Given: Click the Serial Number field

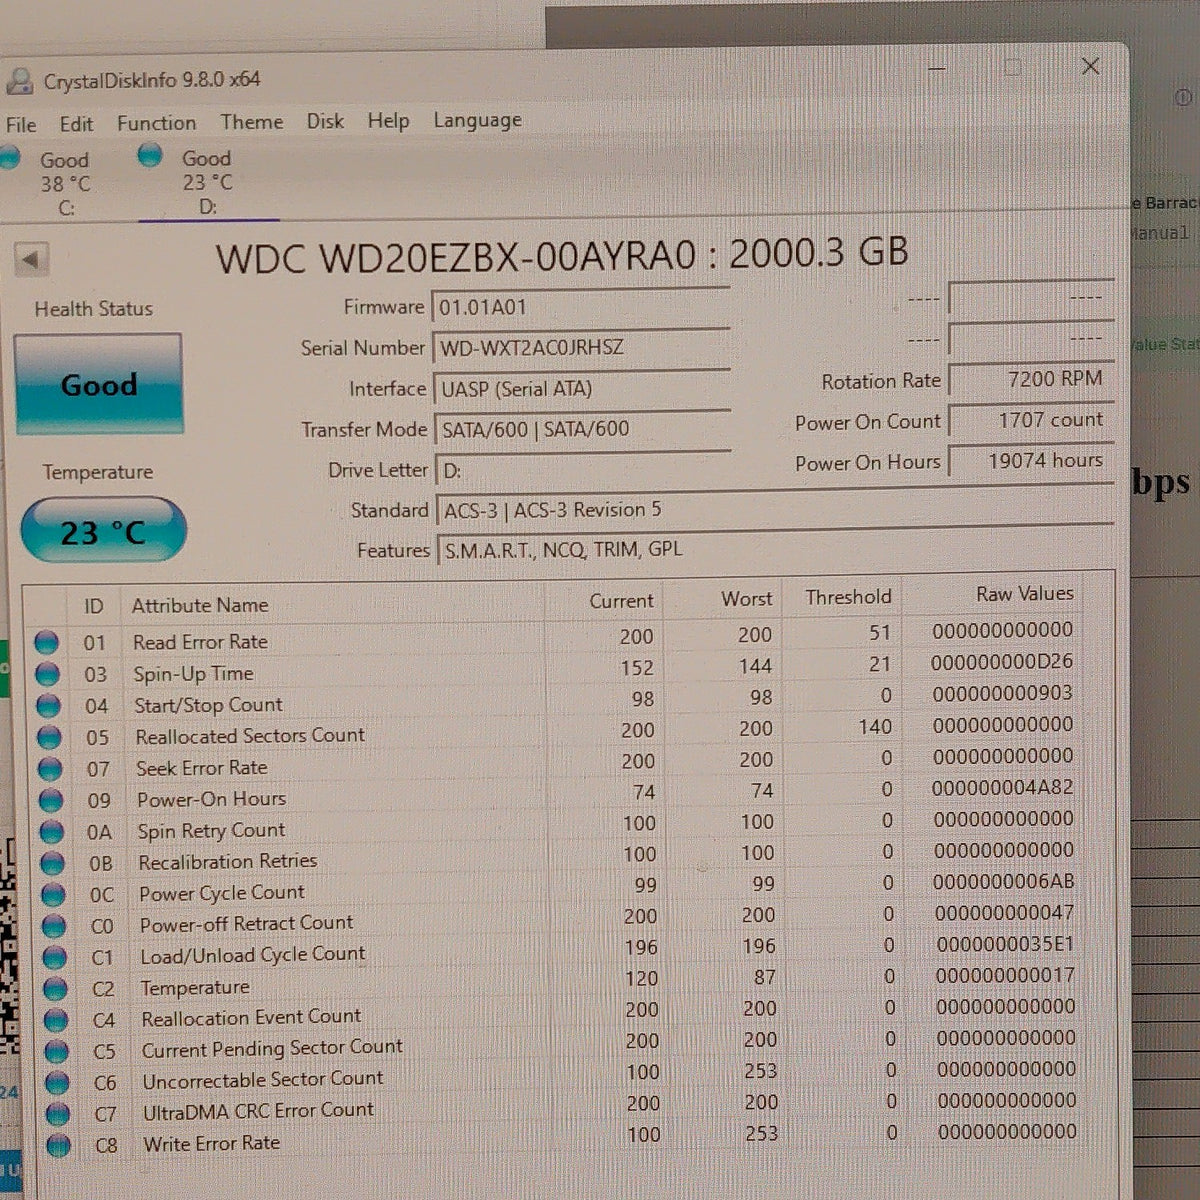Looking at the screenshot, I should pos(581,347).
